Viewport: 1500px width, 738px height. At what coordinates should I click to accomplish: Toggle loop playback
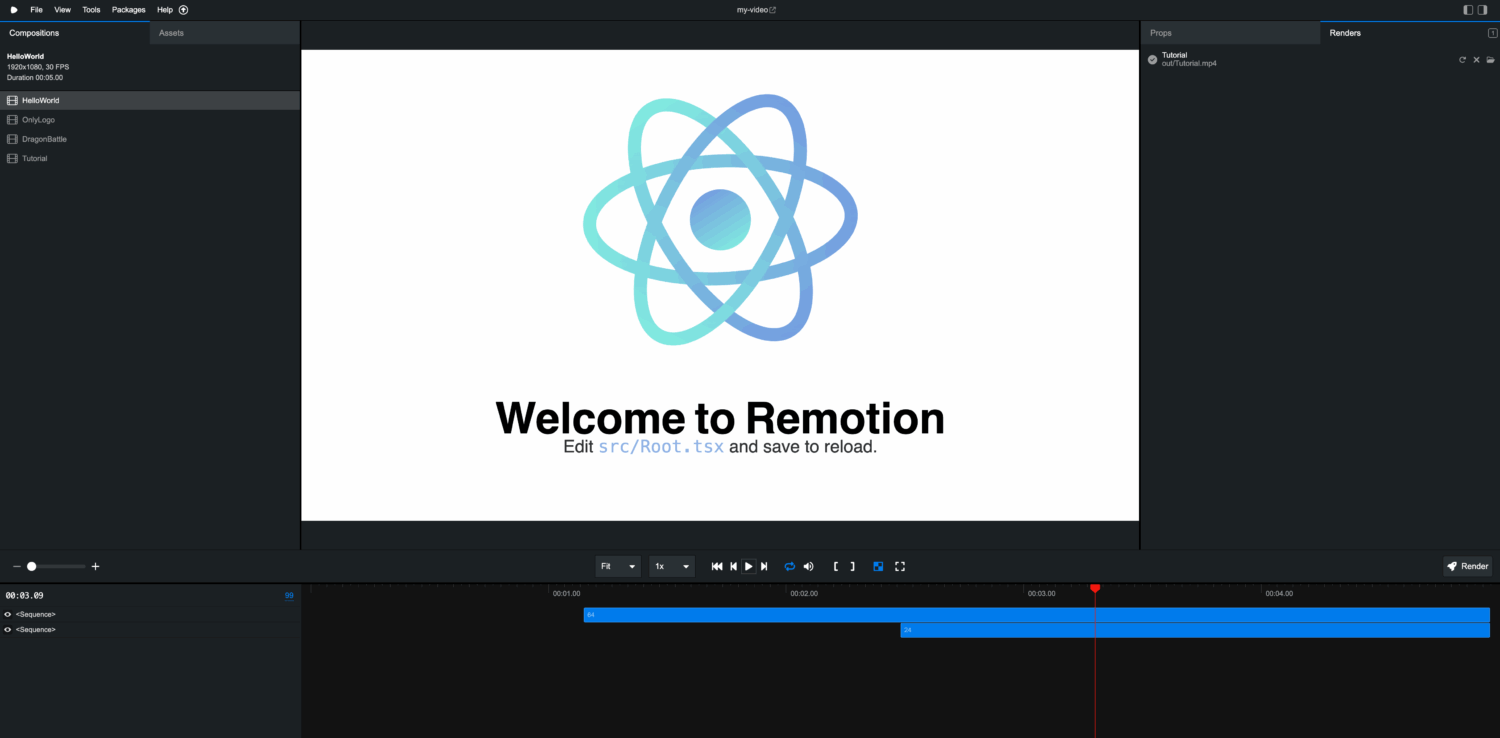(x=789, y=566)
